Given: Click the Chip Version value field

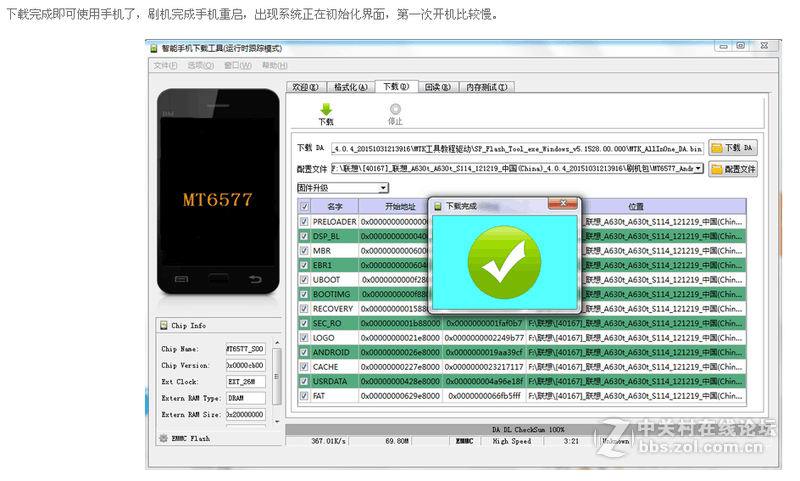Looking at the screenshot, I should 245,365.
